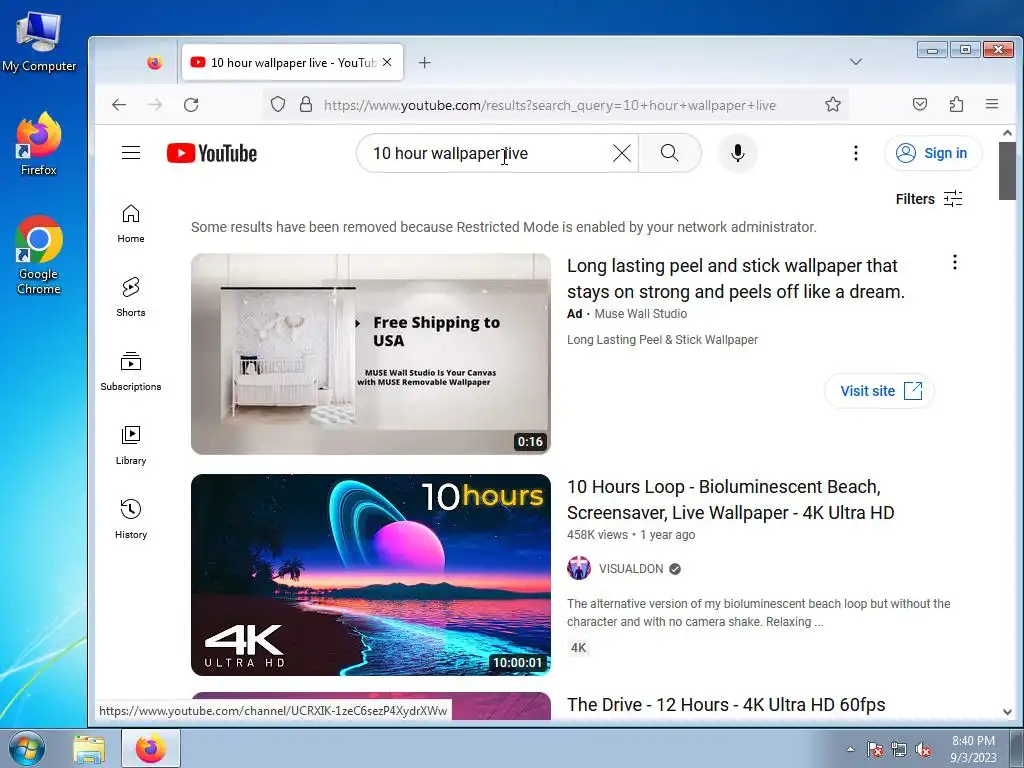Open Windows Explorer from taskbar

point(89,749)
